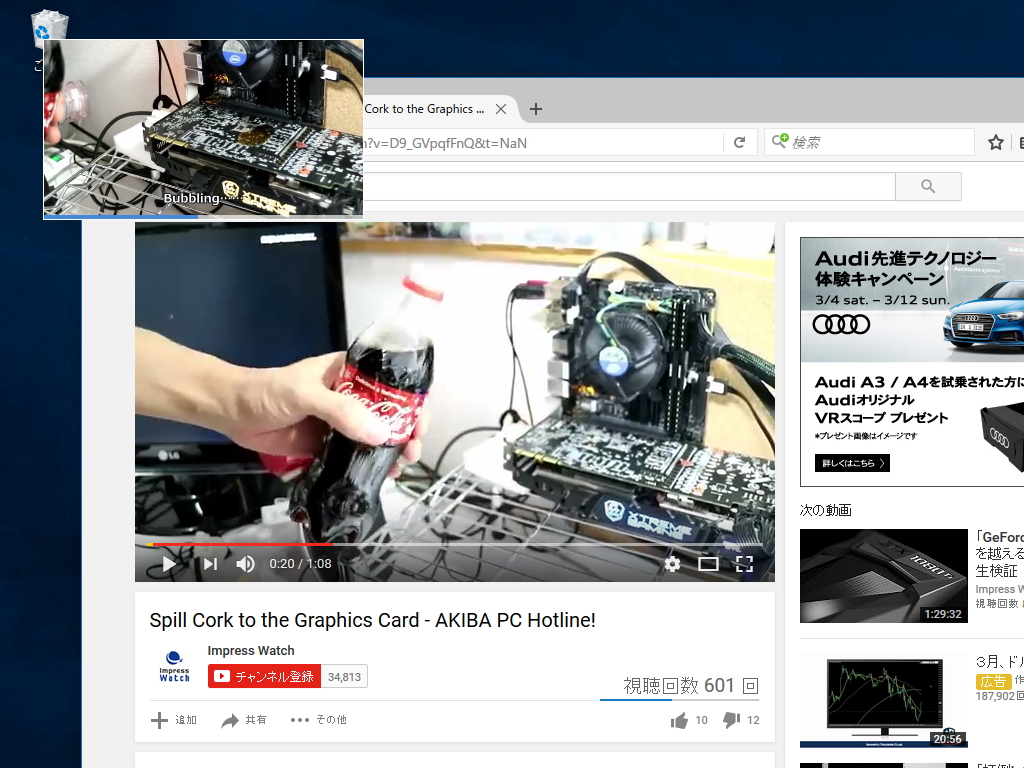Open the Impress Watch channel avatar
This screenshot has width=1024, height=768.
pos(174,666)
